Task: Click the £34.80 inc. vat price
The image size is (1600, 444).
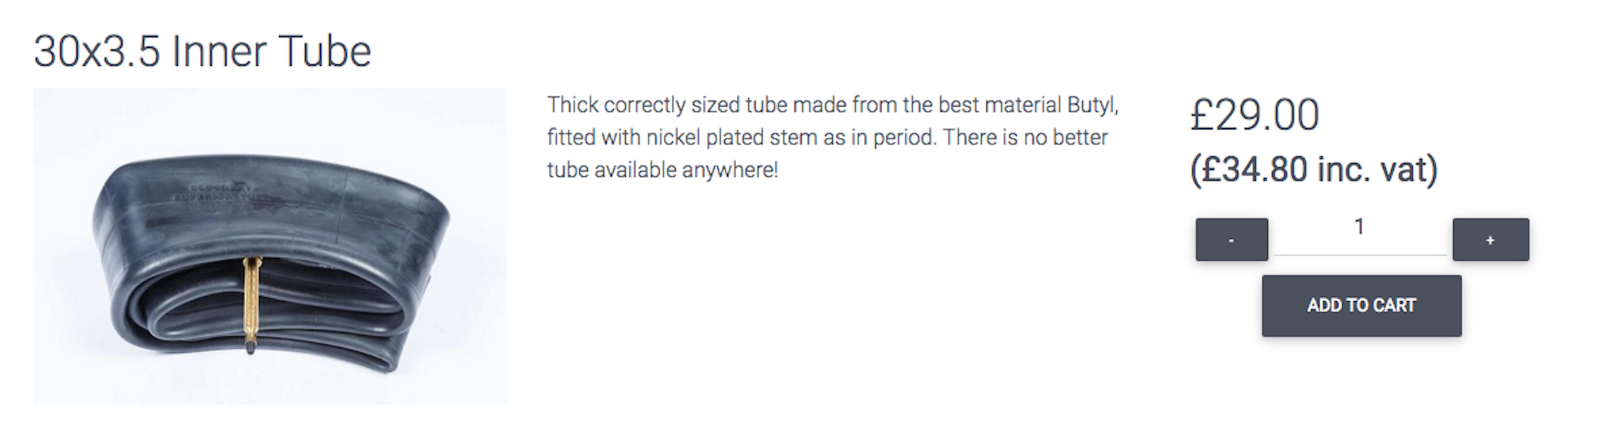Action: click(x=1313, y=170)
